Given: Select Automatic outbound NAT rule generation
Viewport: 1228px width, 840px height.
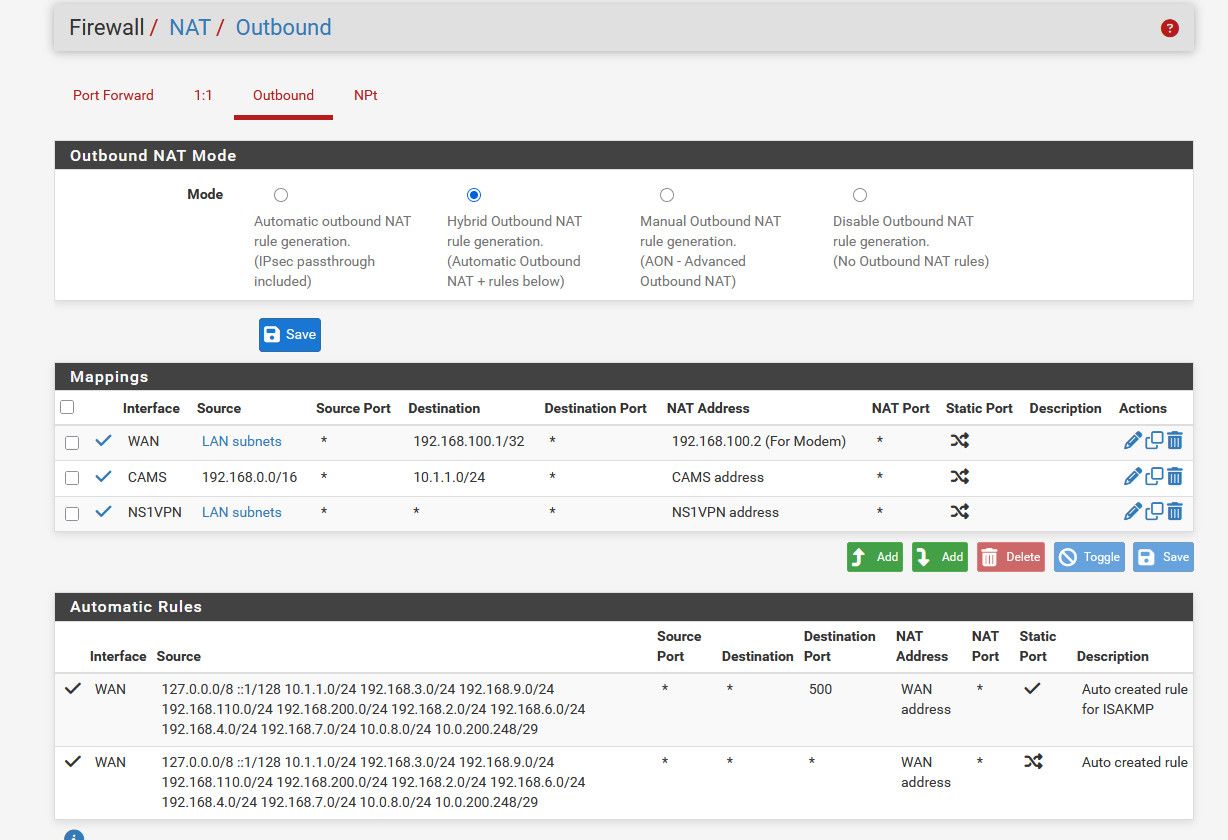Looking at the screenshot, I should click(281, 195).
